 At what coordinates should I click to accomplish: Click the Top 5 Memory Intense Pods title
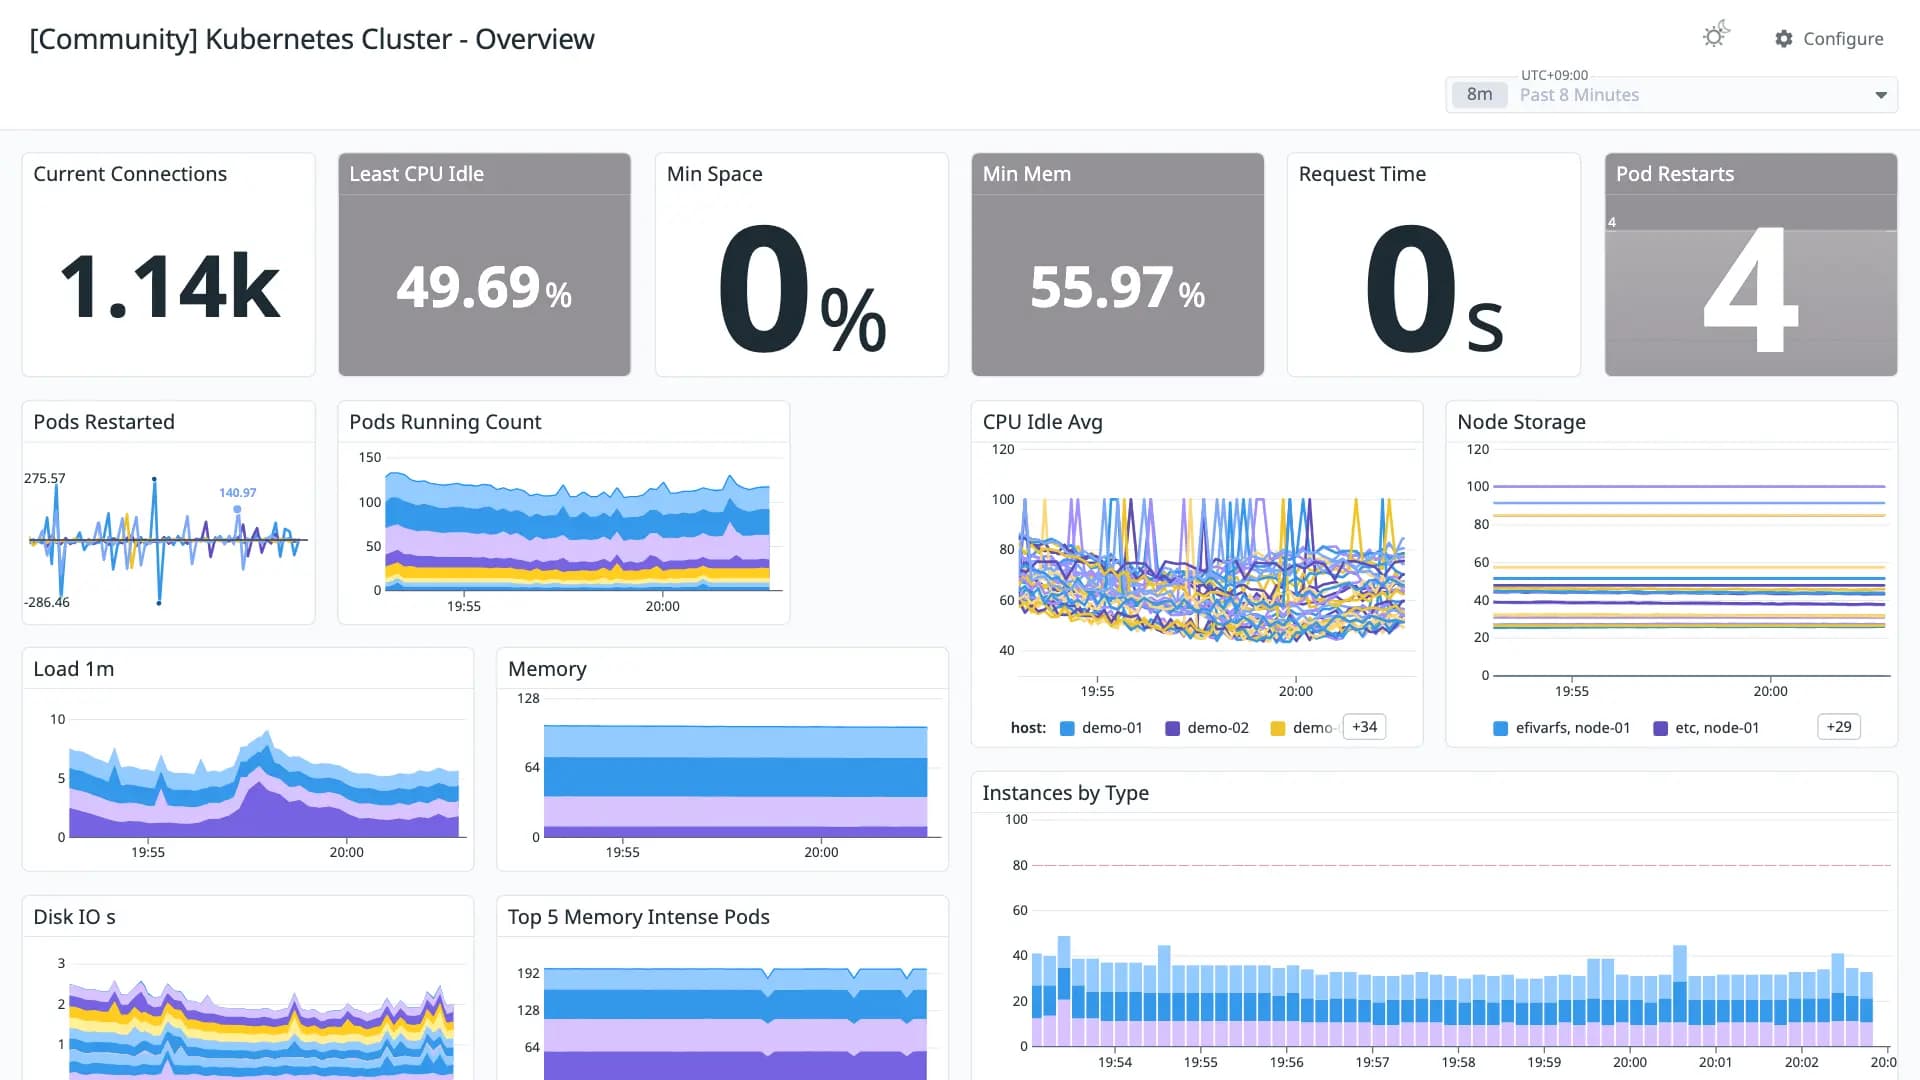(x=639, y=917)
